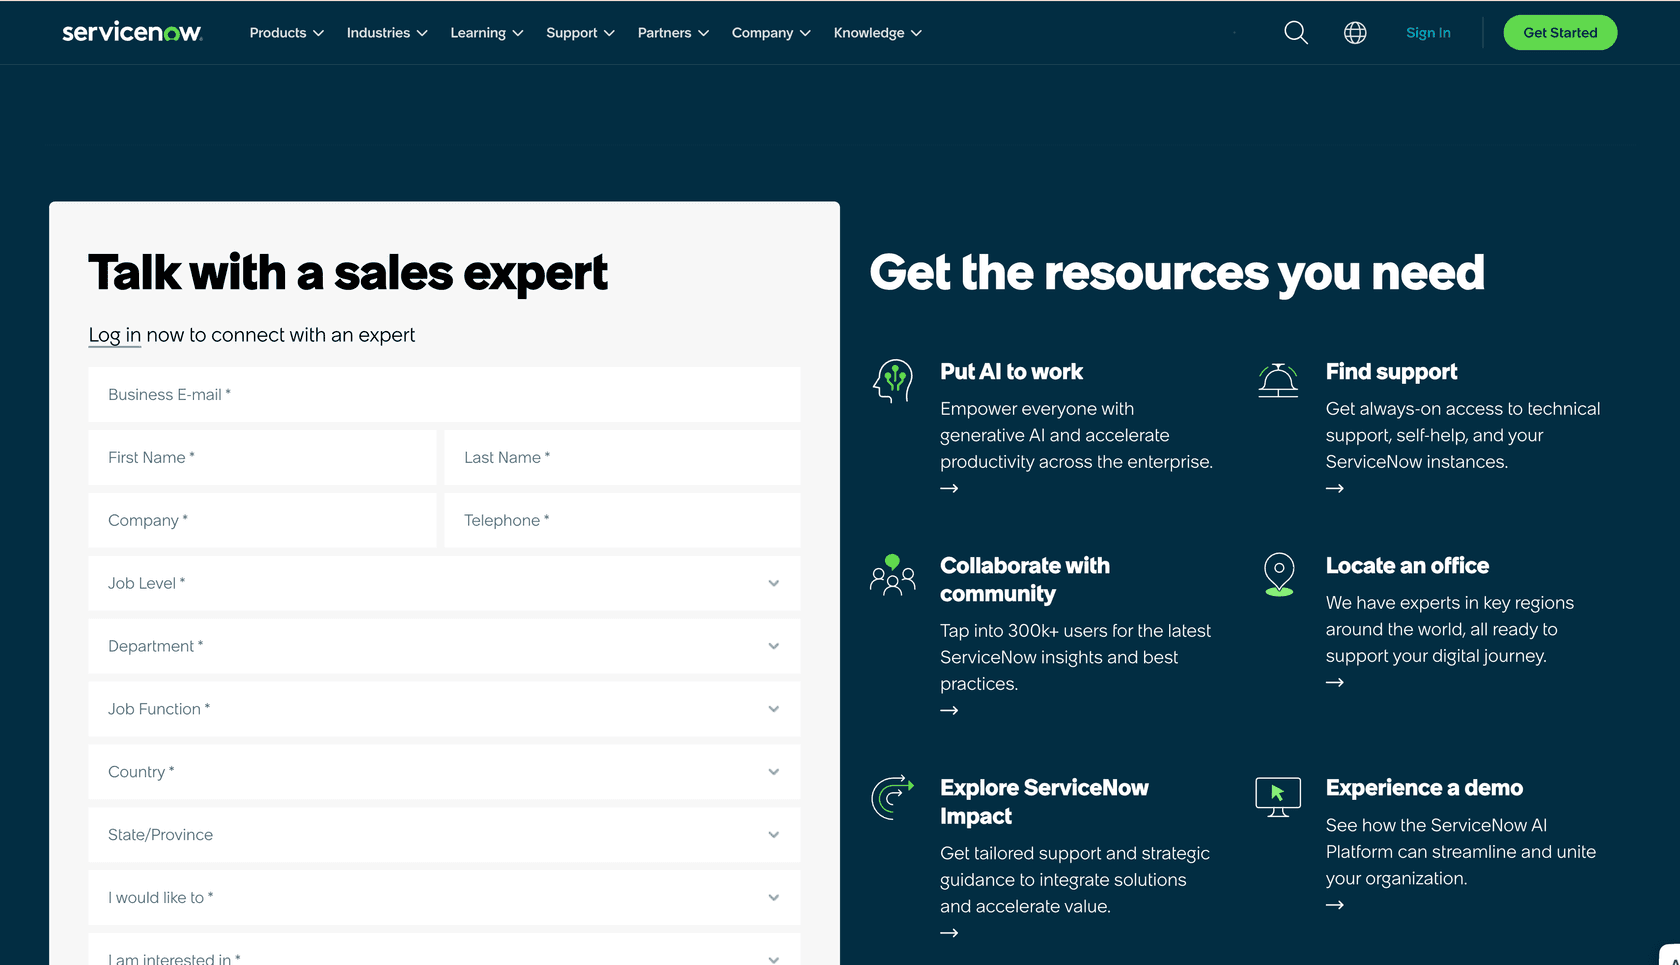Open the search magnifier icon

pos(1296,33)
